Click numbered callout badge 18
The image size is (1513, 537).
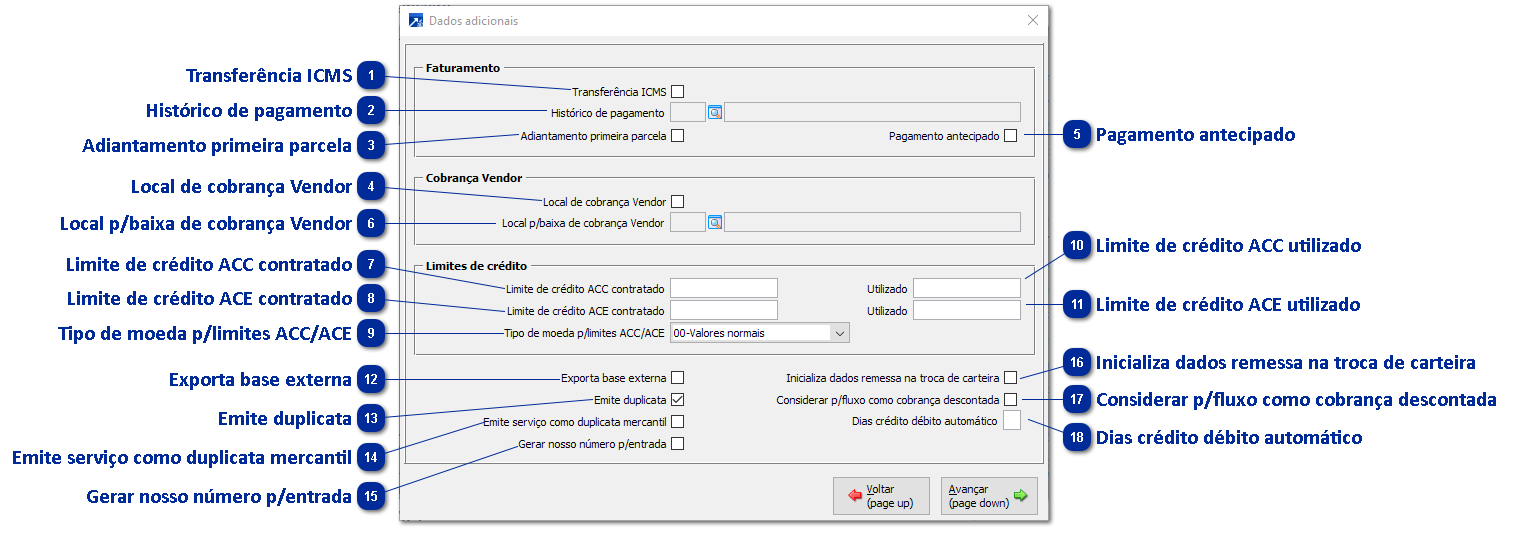pos(1077,437)
